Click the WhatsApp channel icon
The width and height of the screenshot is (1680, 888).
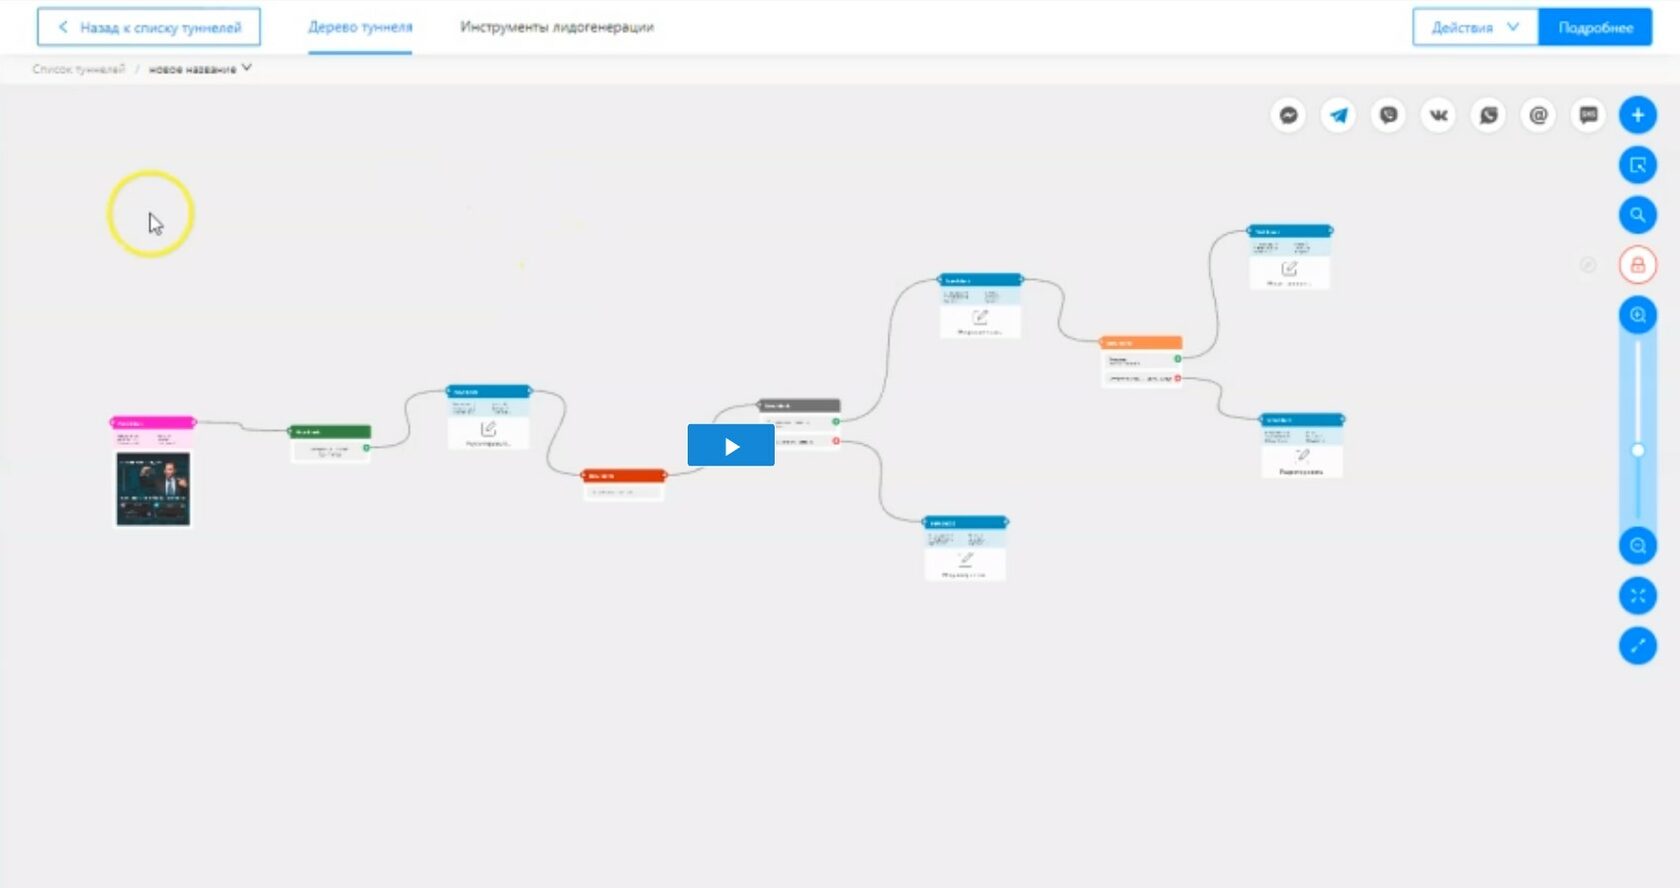click(1488, 116)
